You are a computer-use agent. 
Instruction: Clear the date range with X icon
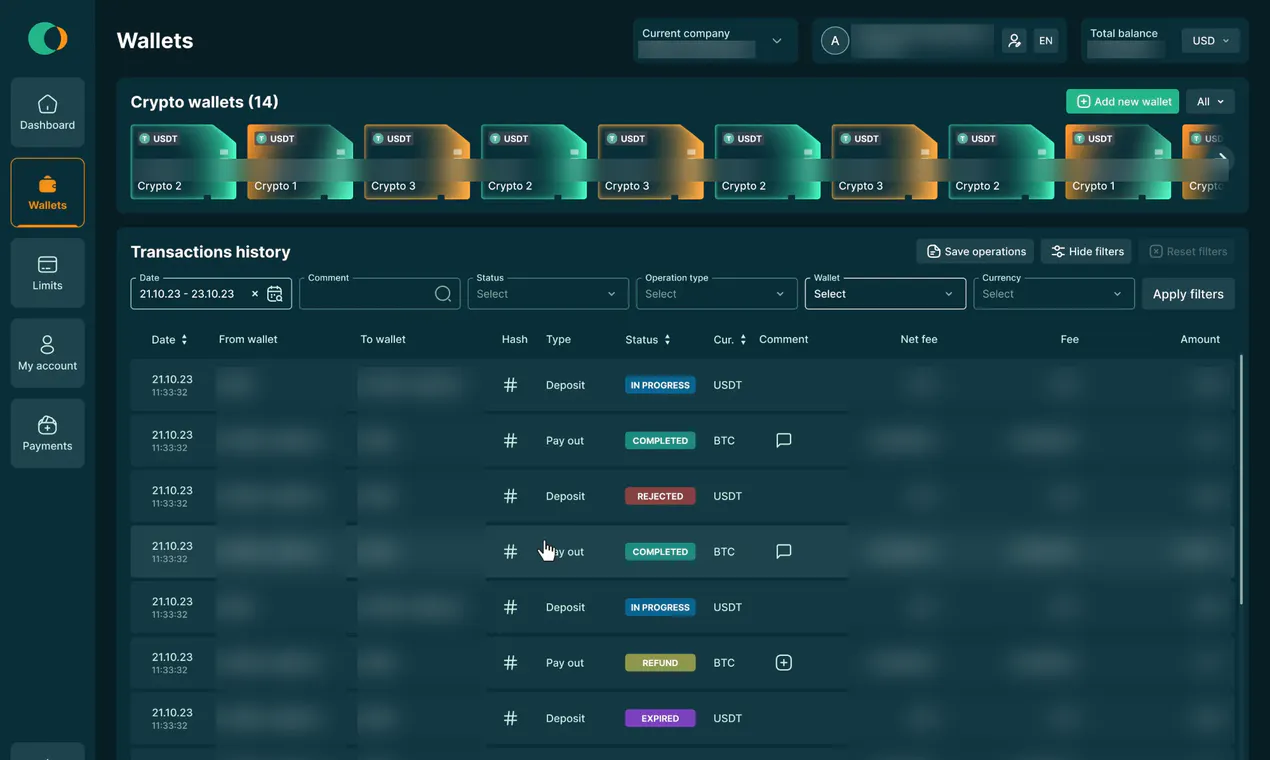[255, 294]
